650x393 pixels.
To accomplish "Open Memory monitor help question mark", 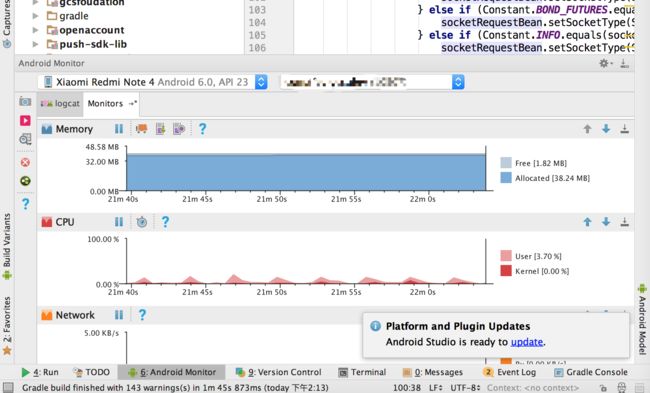I will 202,129.
